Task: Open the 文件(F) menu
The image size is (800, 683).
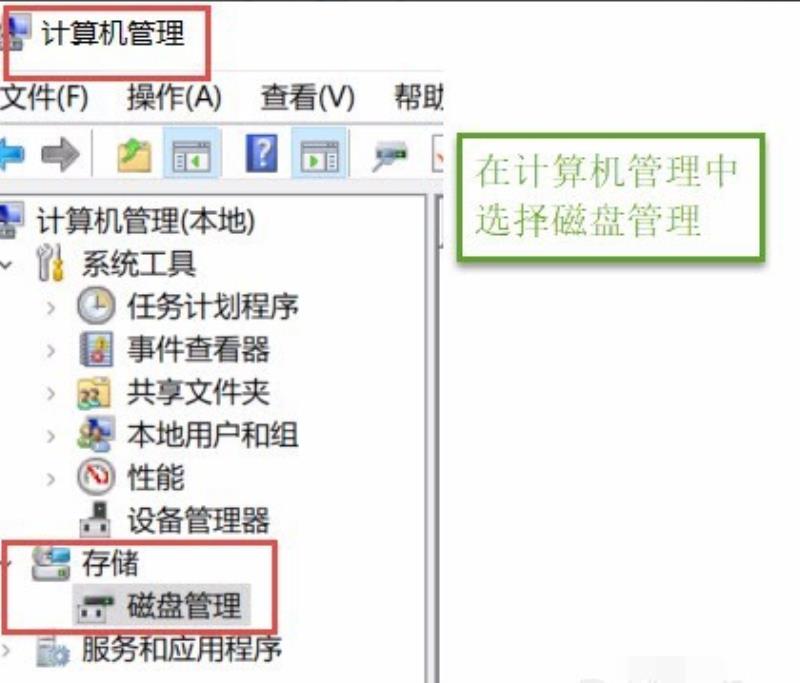Action: tap(44, 97)
